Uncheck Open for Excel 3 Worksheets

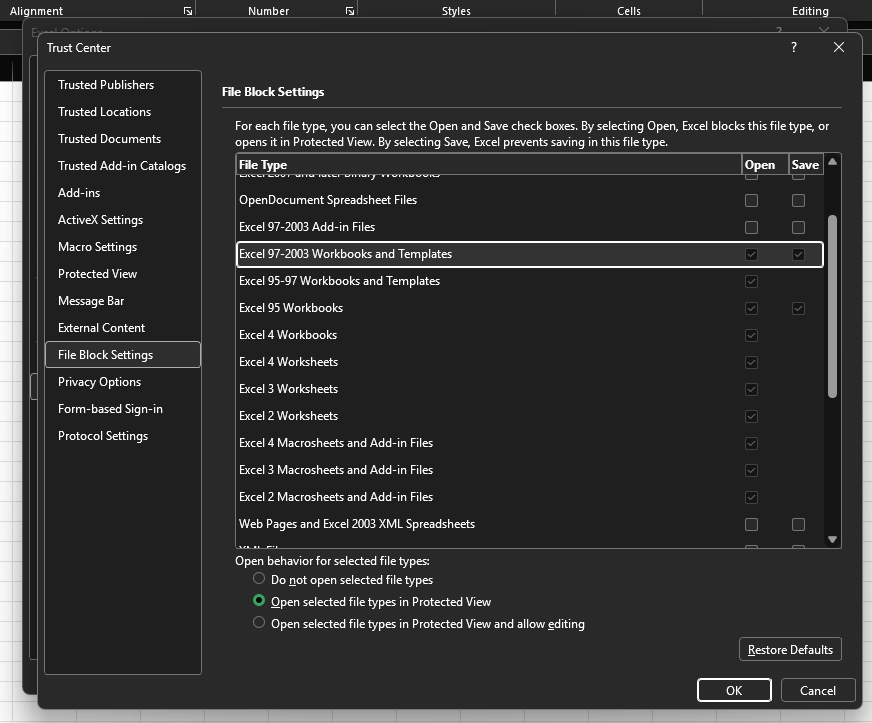pyautogui.click(x=751, y=389)
